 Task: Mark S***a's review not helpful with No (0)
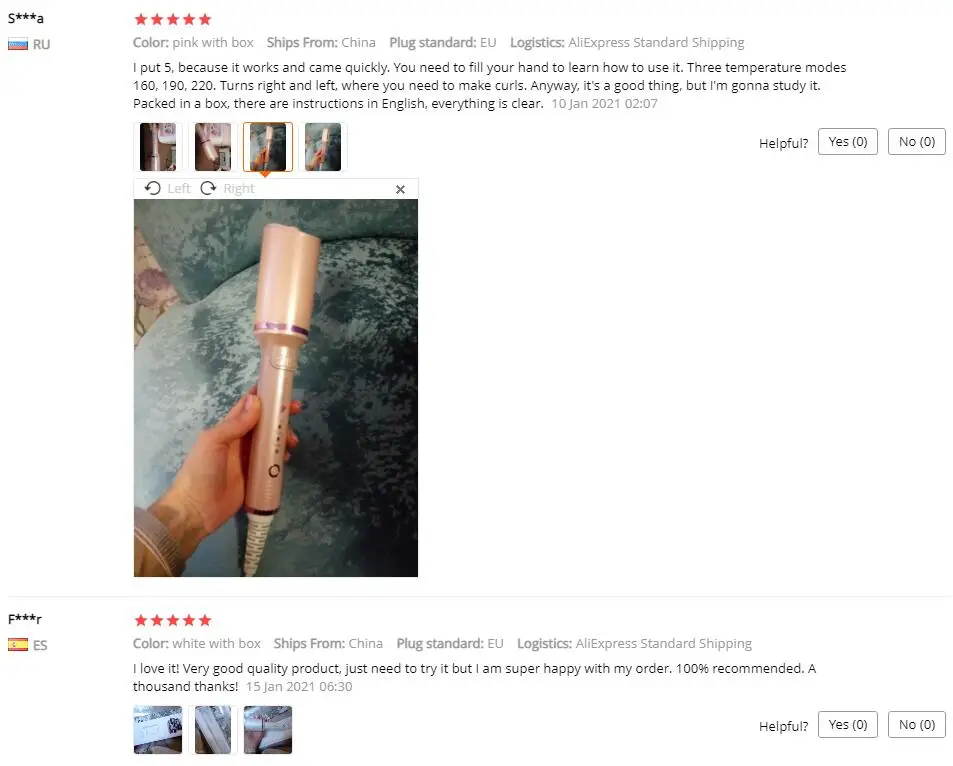point(917,142)
